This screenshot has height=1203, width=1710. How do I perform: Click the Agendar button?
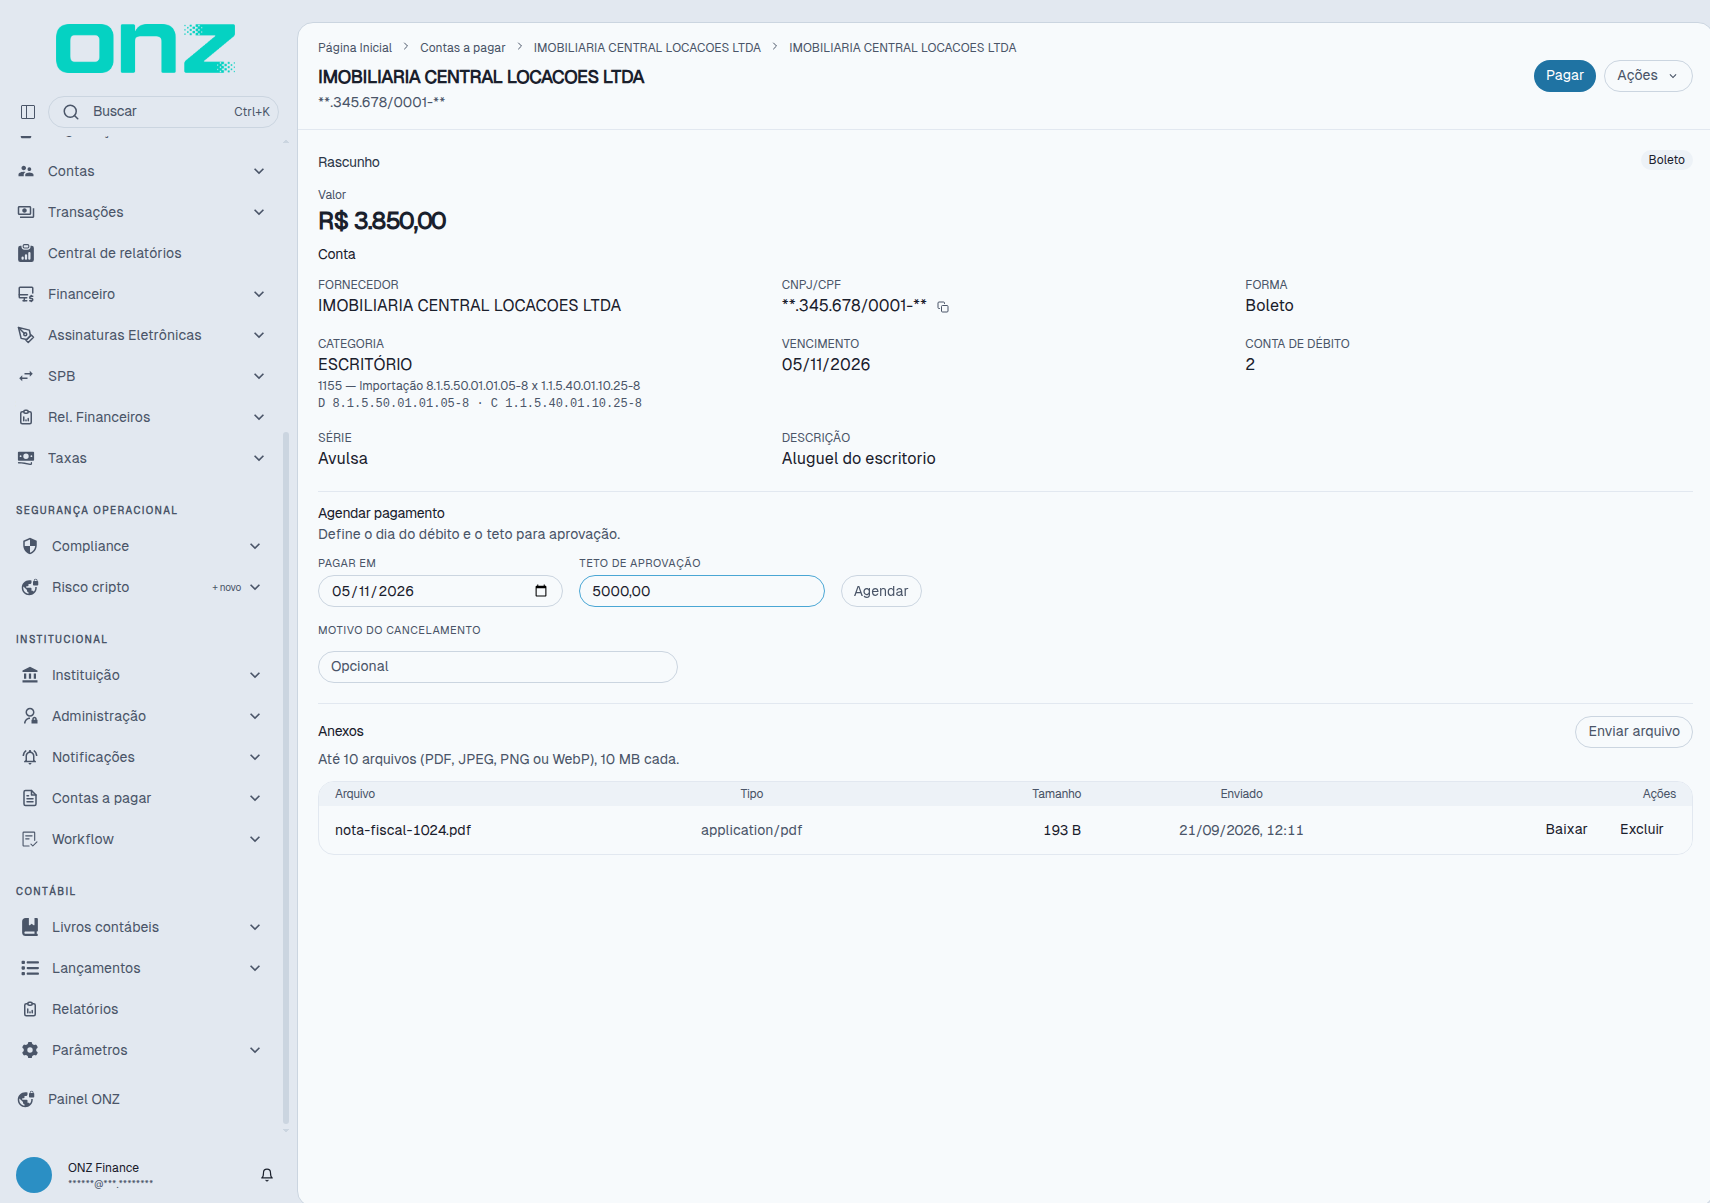tap(881, 591)
